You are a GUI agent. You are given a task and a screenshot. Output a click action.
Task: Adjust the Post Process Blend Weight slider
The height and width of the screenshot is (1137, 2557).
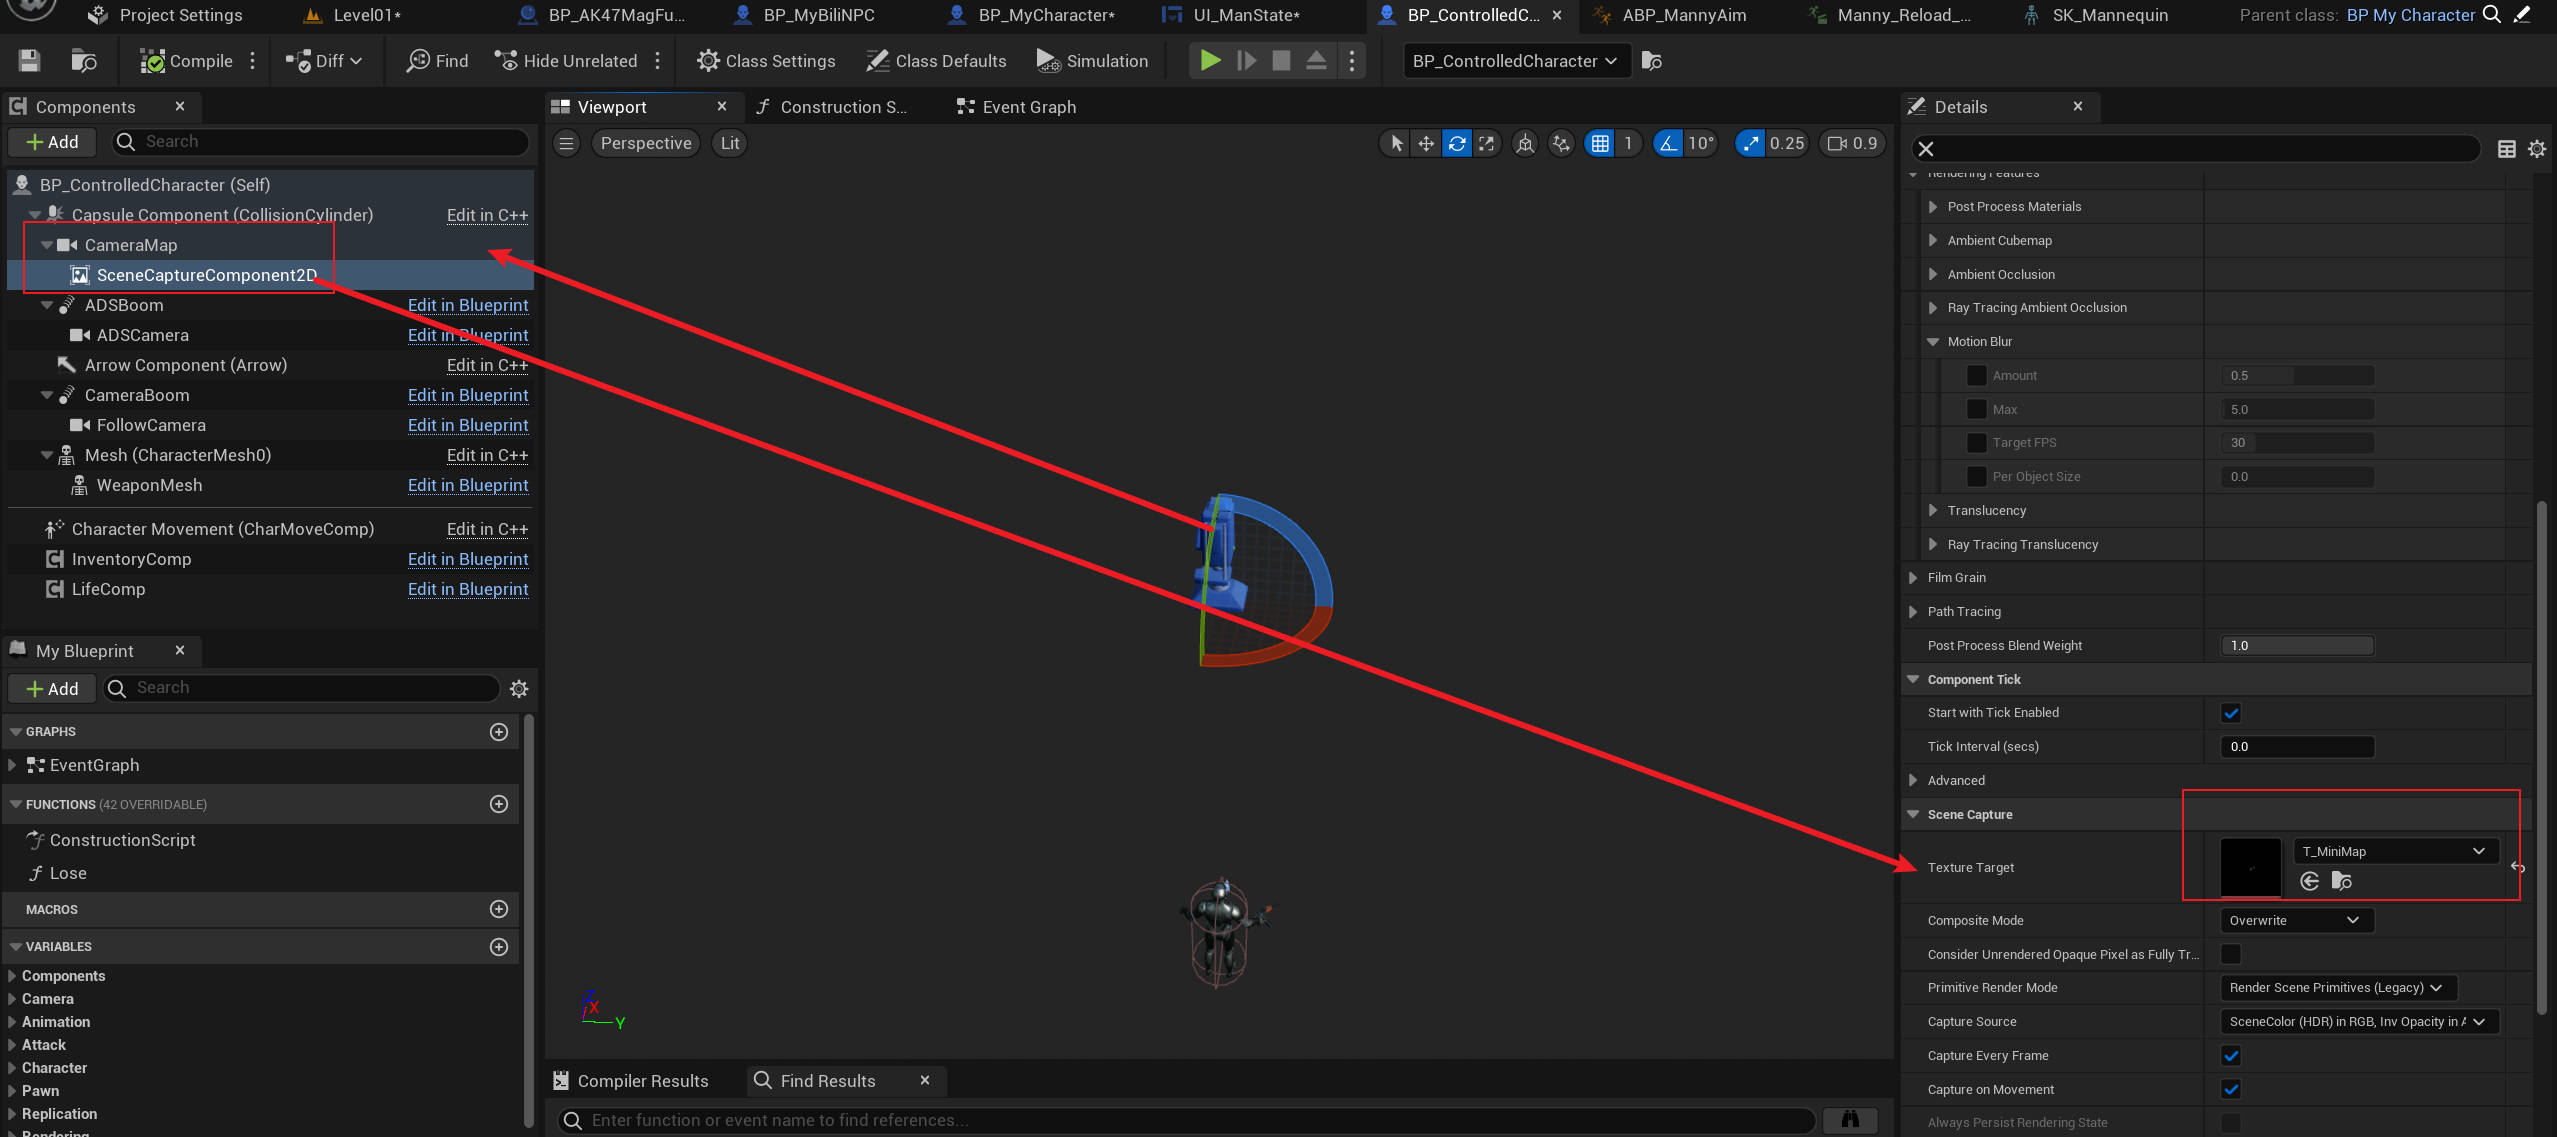coord(2297,646)
